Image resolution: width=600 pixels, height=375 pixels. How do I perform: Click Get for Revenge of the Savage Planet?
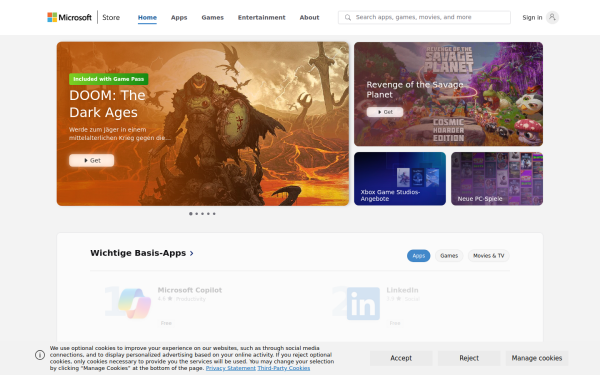[385, 112]
